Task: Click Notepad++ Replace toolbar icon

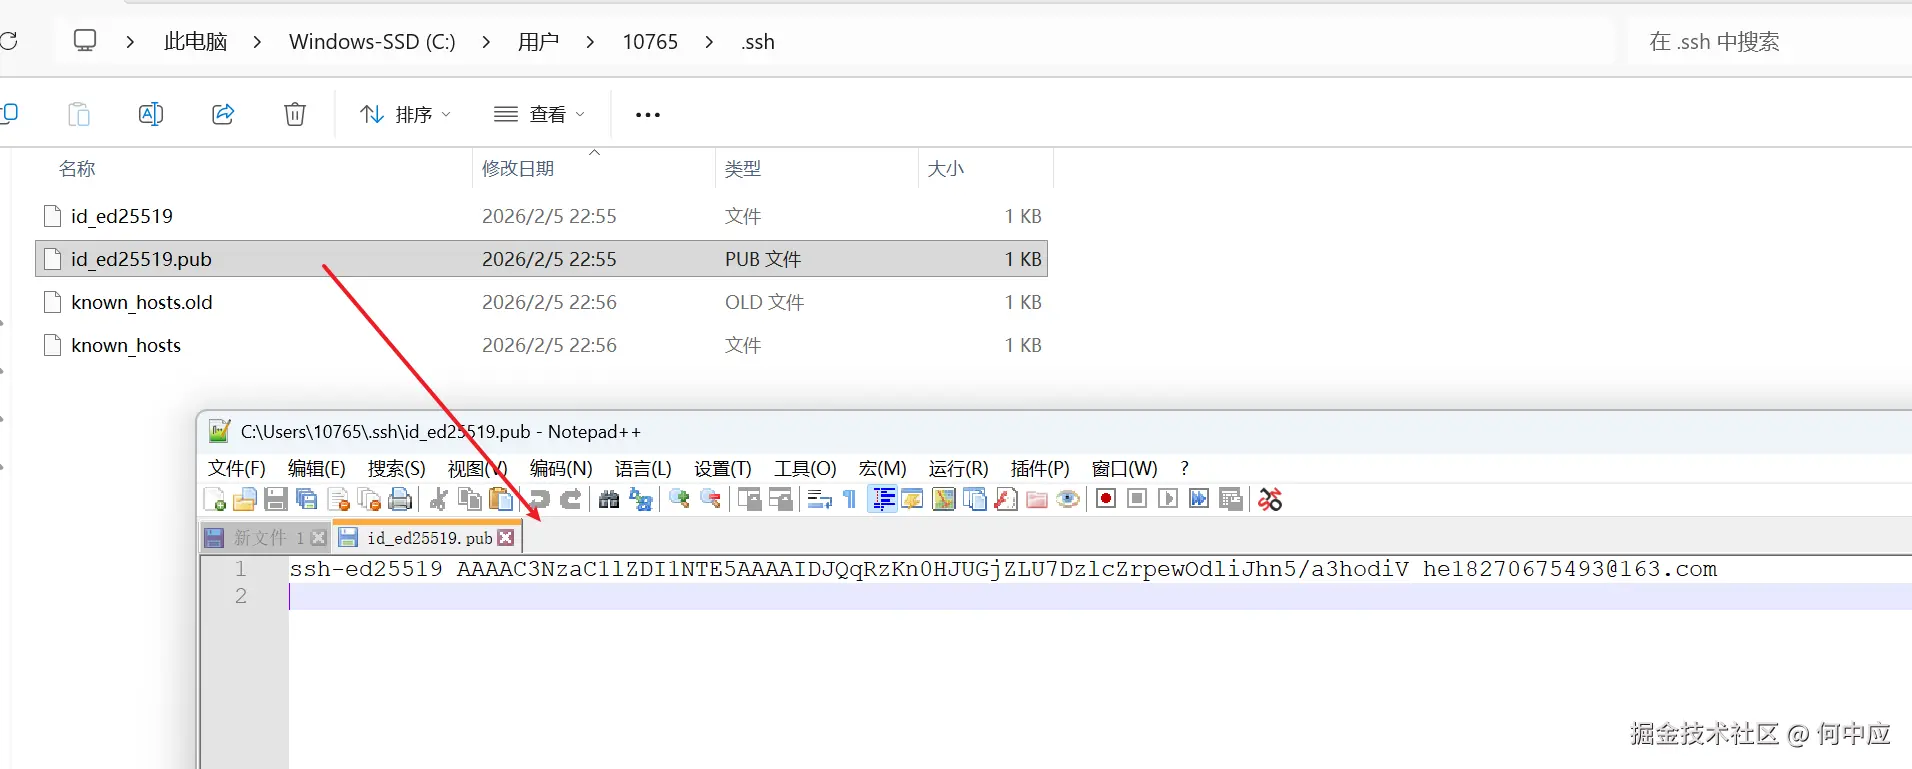Action: point(641,499)
